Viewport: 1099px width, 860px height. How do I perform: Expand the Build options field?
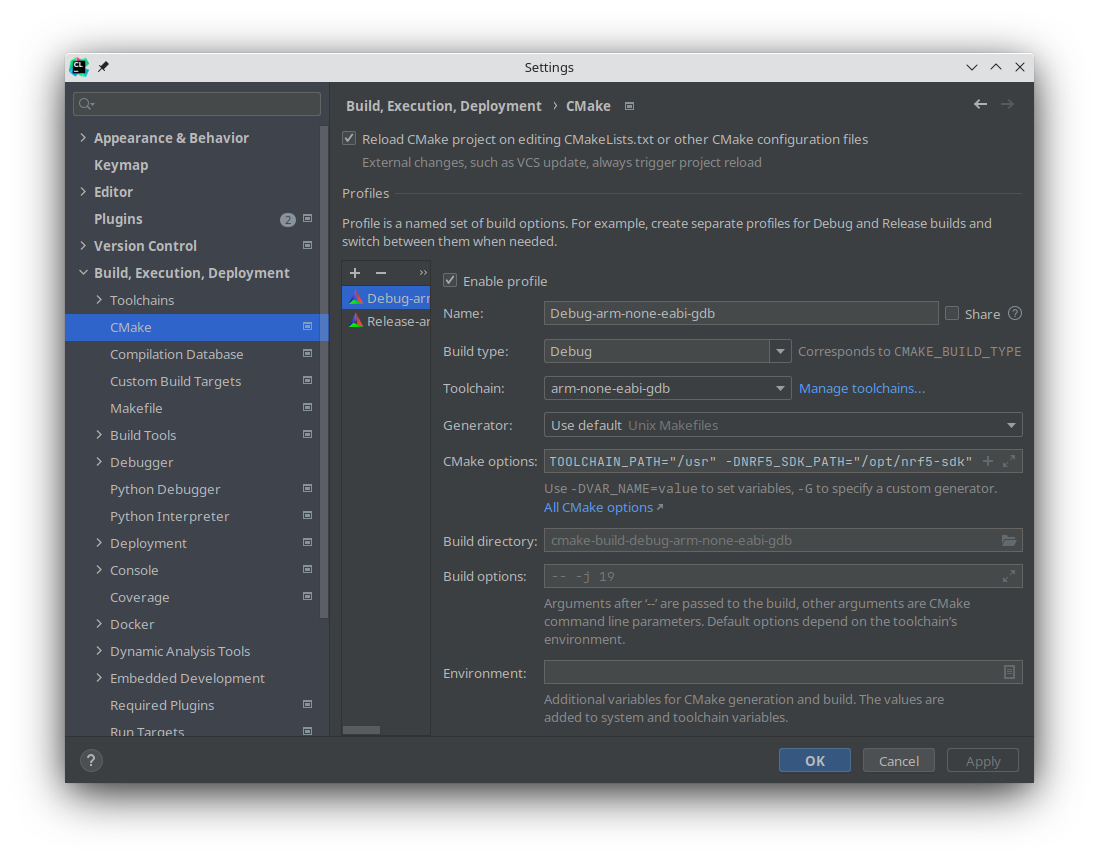click(1009, 576)
